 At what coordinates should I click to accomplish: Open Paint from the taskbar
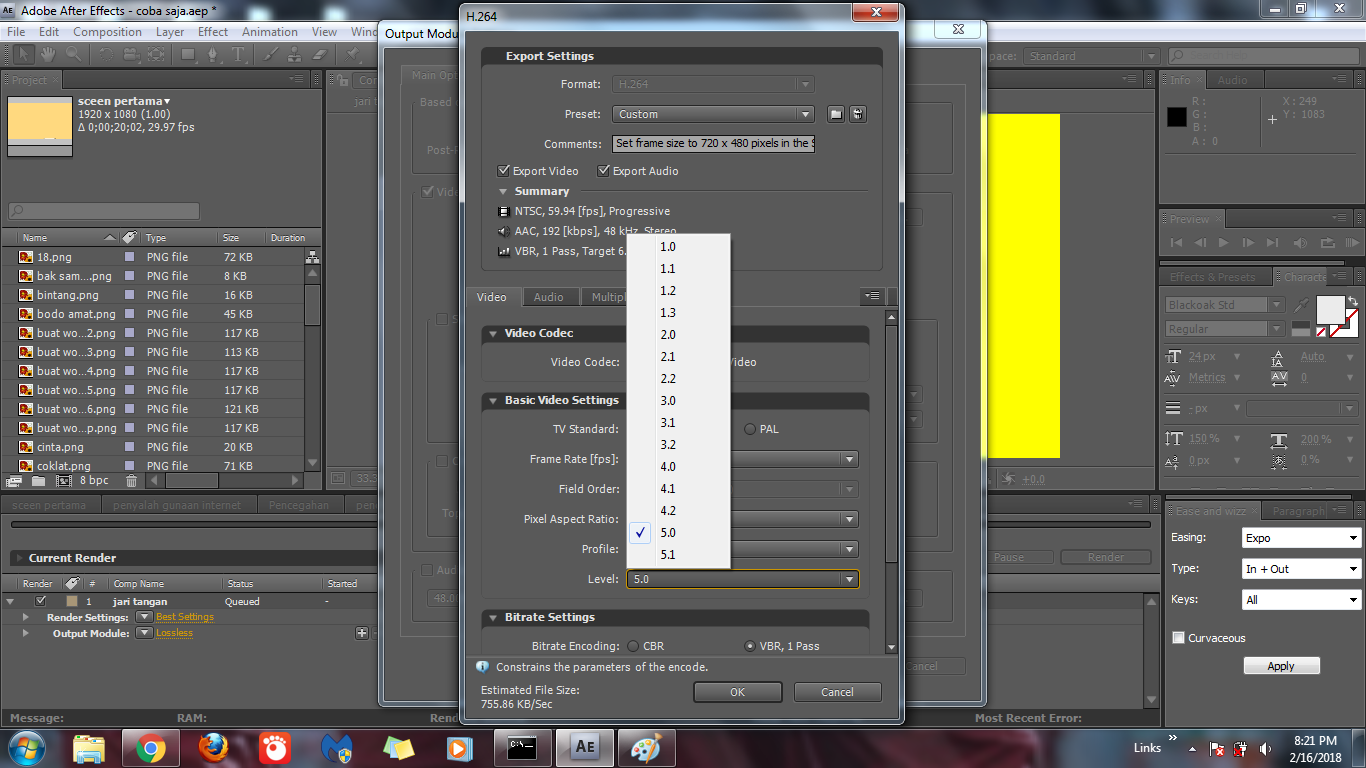(646, 748)
